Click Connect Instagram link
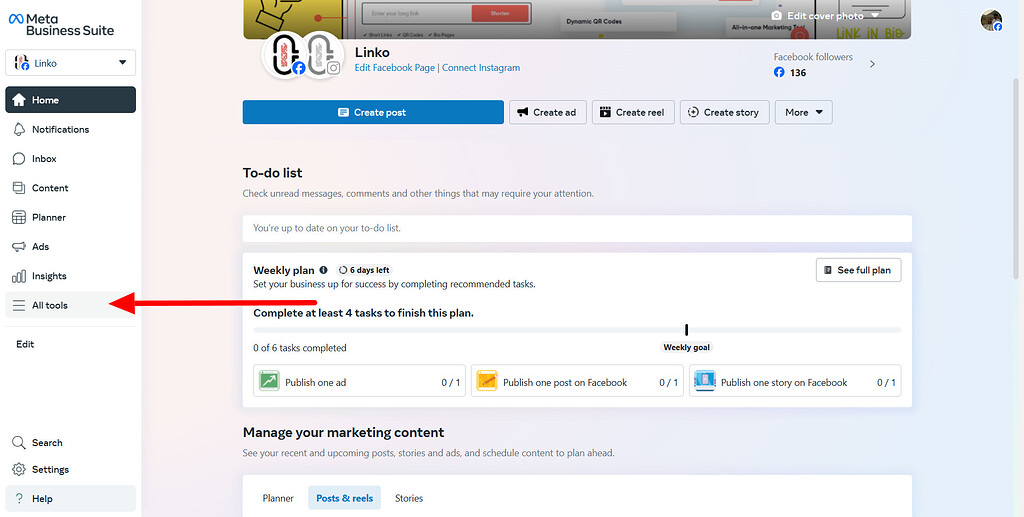The image size is (1024, 517). click(x=481, y=67)
